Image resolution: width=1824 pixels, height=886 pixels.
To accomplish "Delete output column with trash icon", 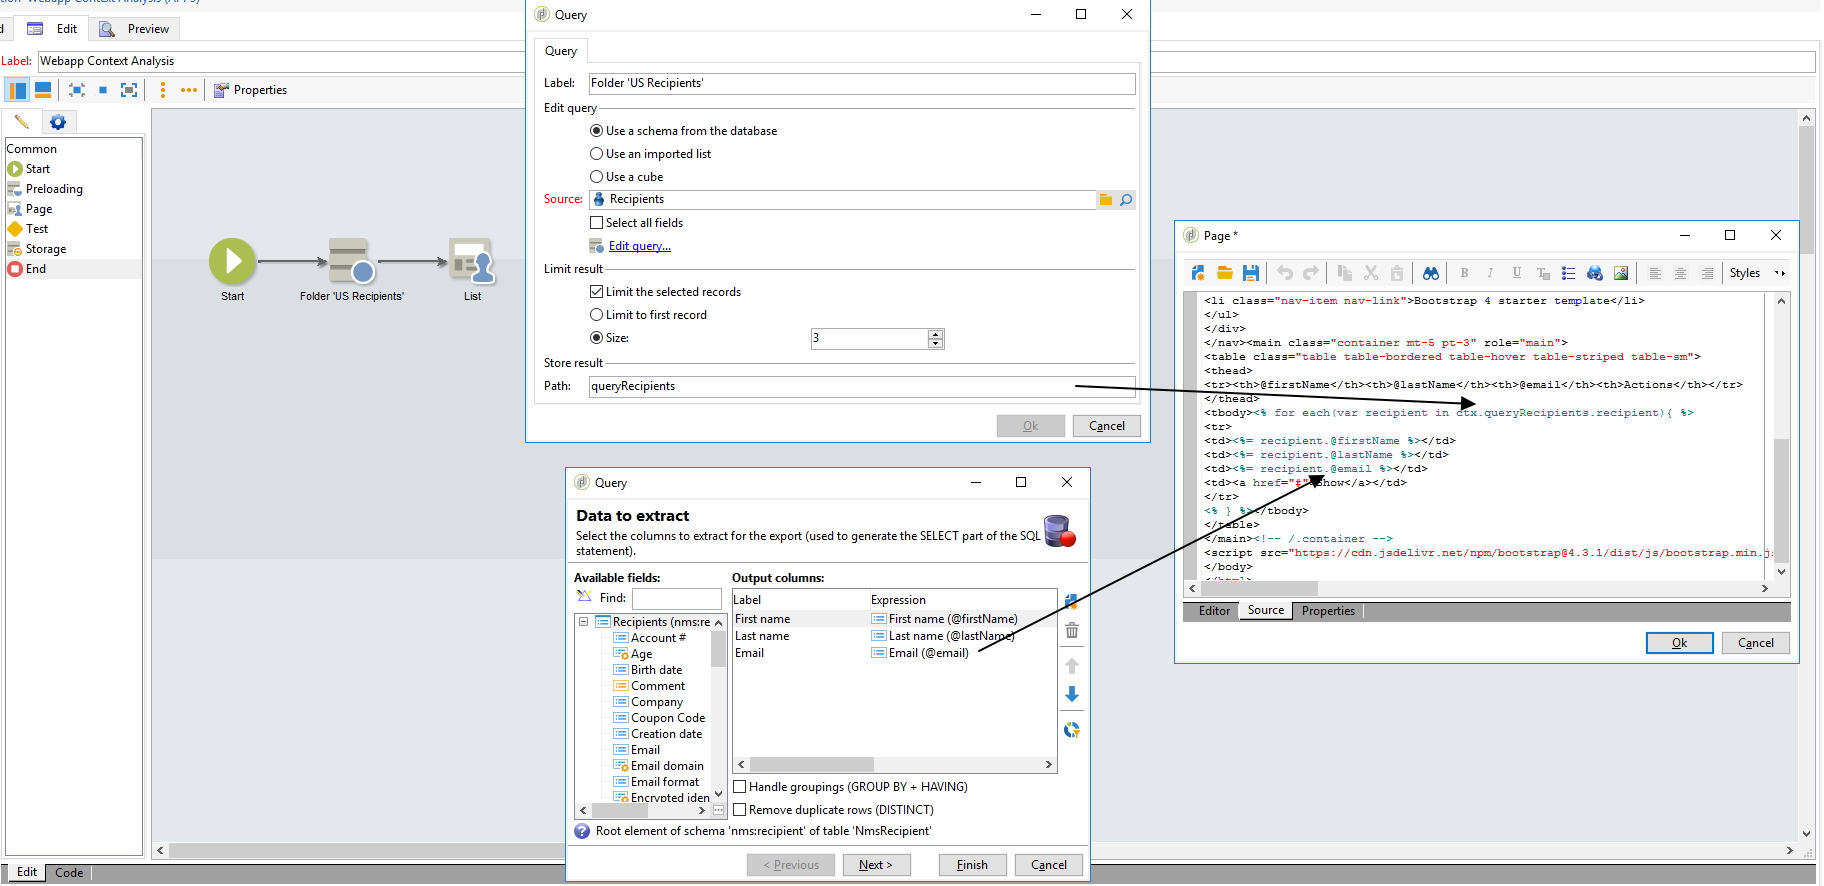I will coord(1072,631).
